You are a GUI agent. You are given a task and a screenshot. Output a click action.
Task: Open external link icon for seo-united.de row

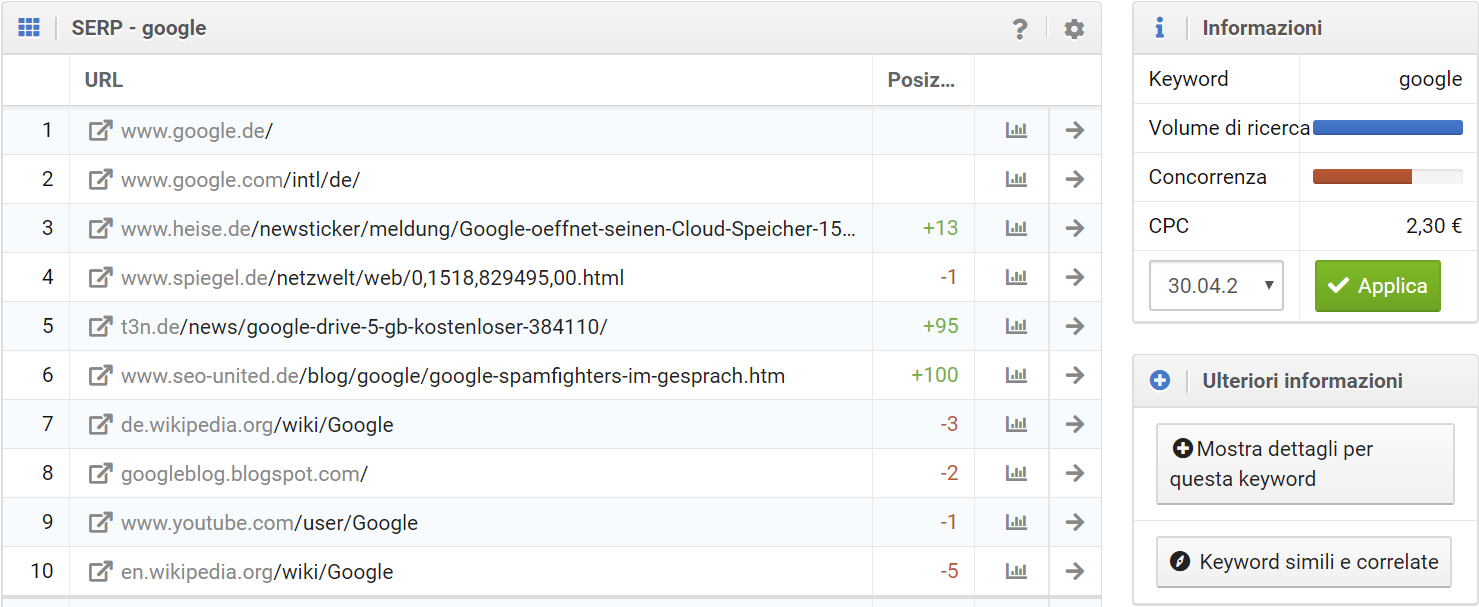pyautogui.click(x=100, y=375)
